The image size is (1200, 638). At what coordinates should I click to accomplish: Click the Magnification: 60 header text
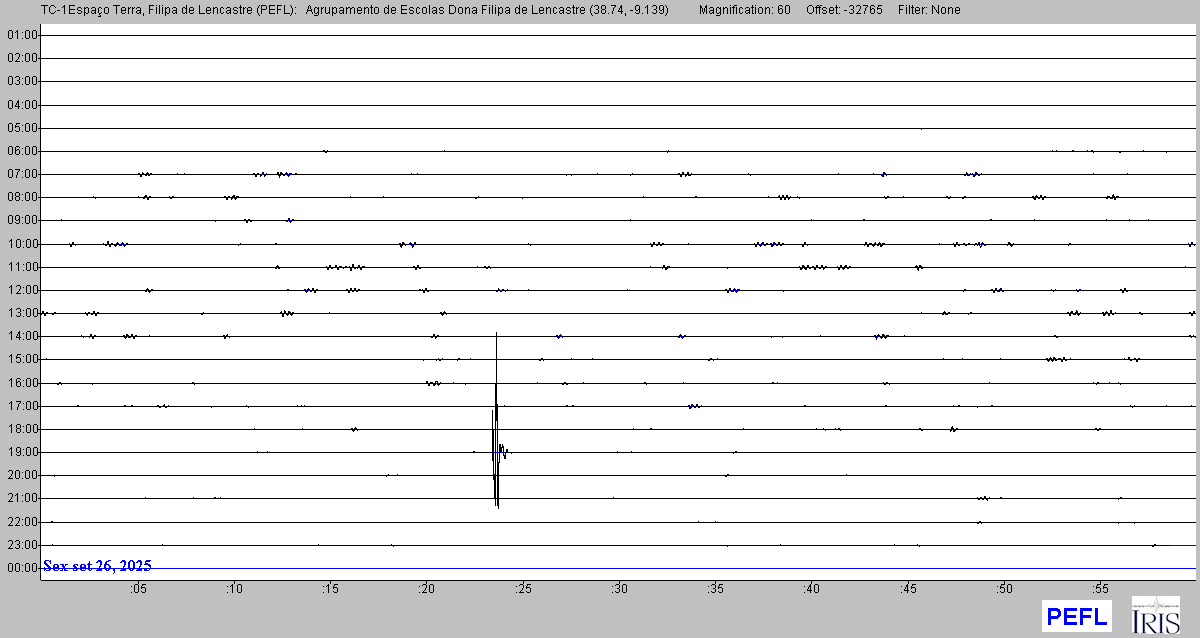pyautogui.click(x=744, y=10)
